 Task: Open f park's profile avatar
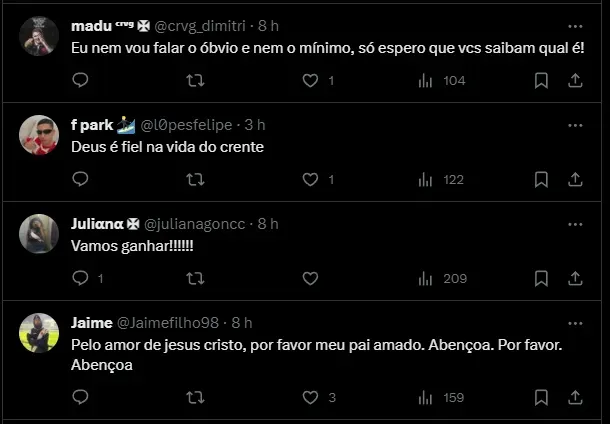pyautogui.click(x=39, y=134)
